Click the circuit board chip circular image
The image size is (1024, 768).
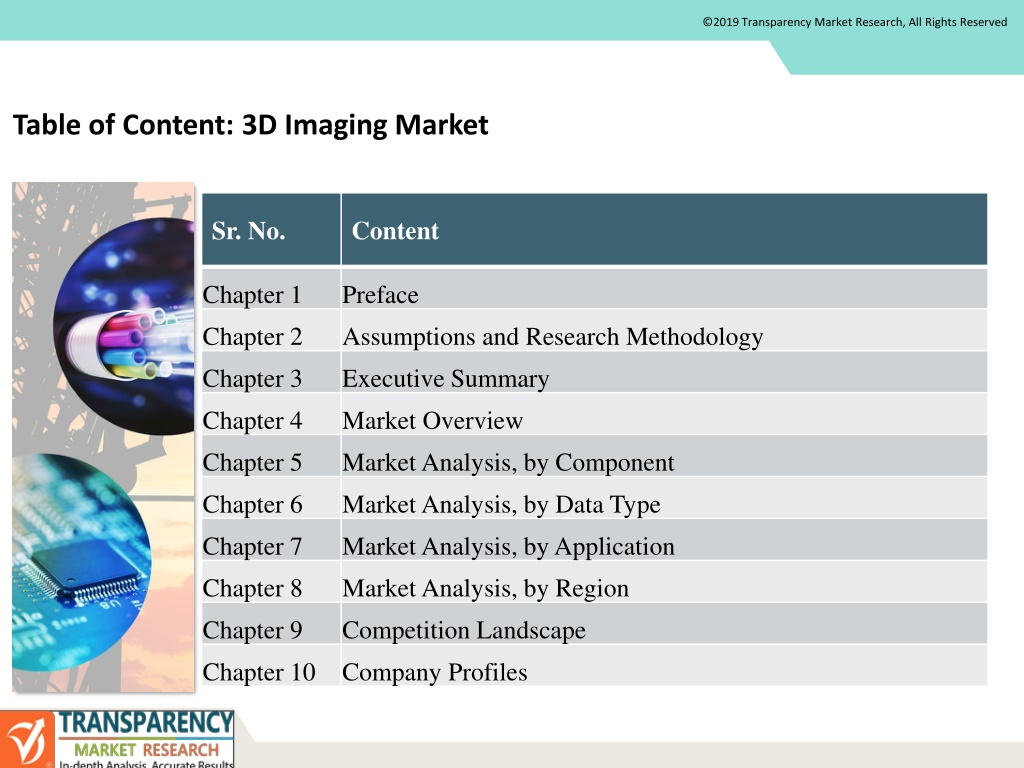coord(82,562)
